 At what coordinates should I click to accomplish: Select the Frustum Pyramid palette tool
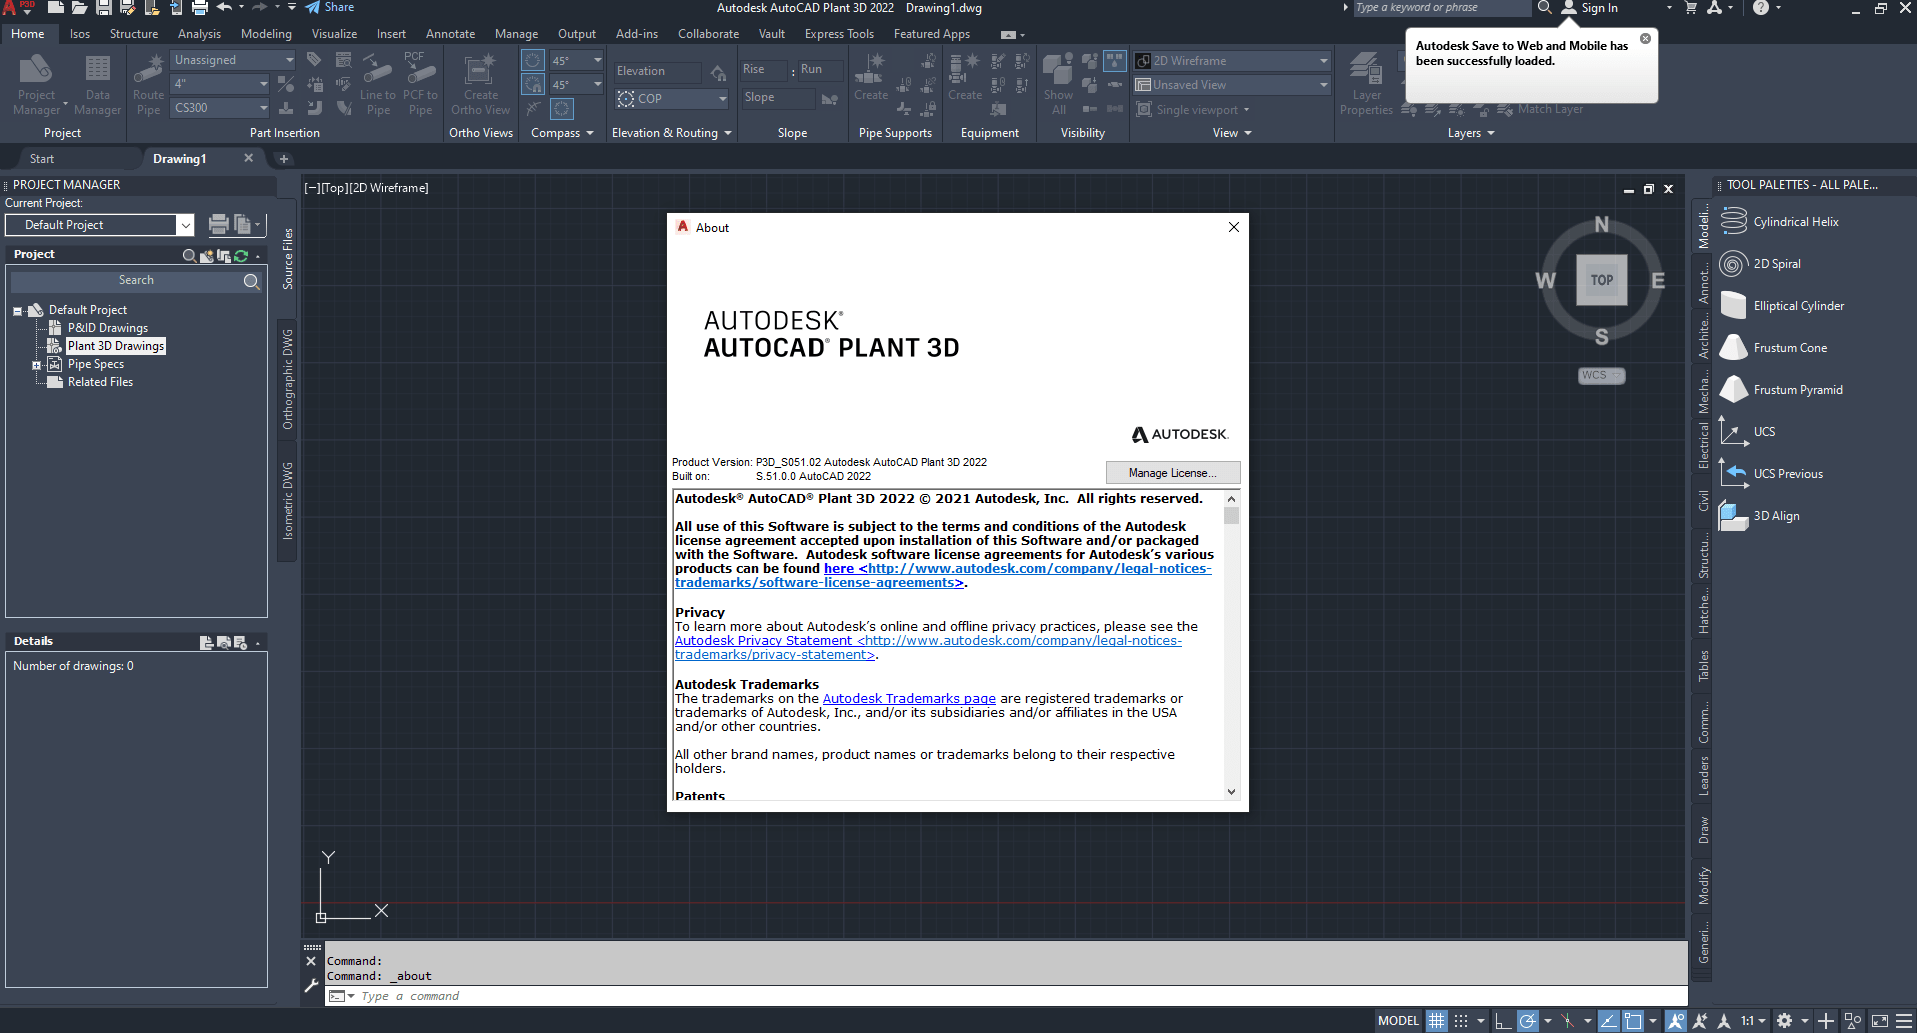coord(1781,390)
